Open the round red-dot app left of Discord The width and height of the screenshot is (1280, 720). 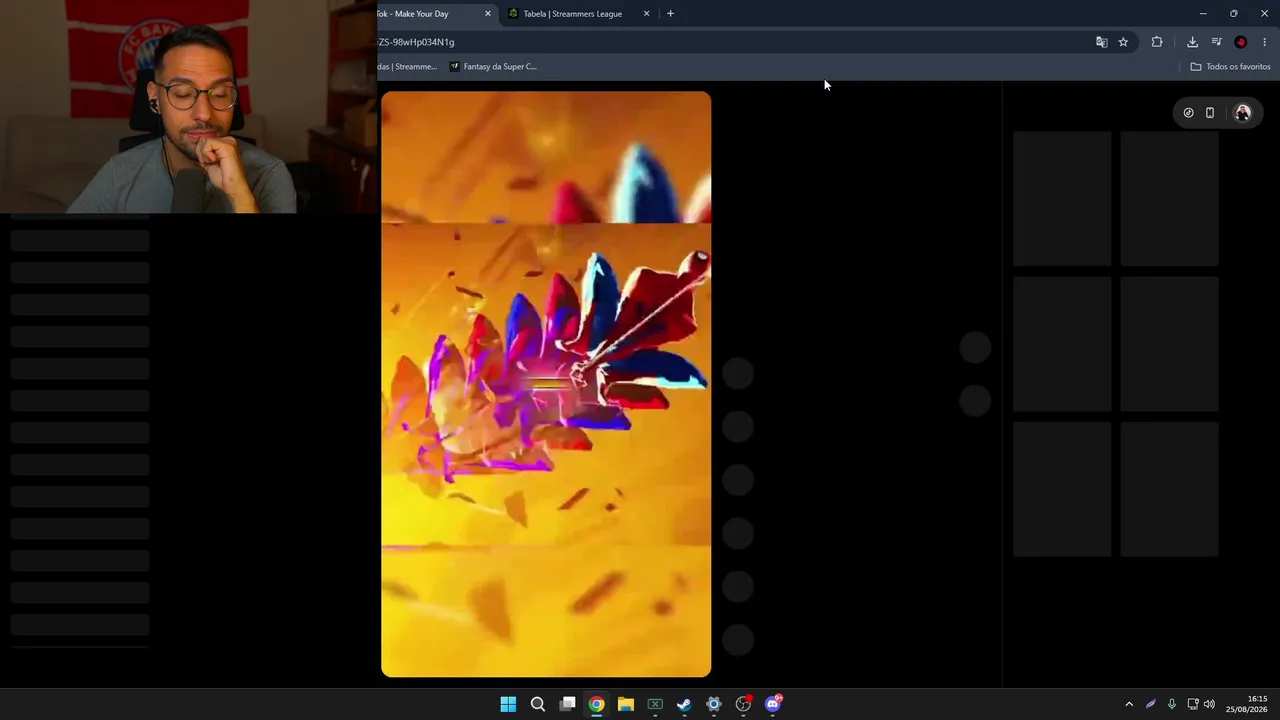743,704
